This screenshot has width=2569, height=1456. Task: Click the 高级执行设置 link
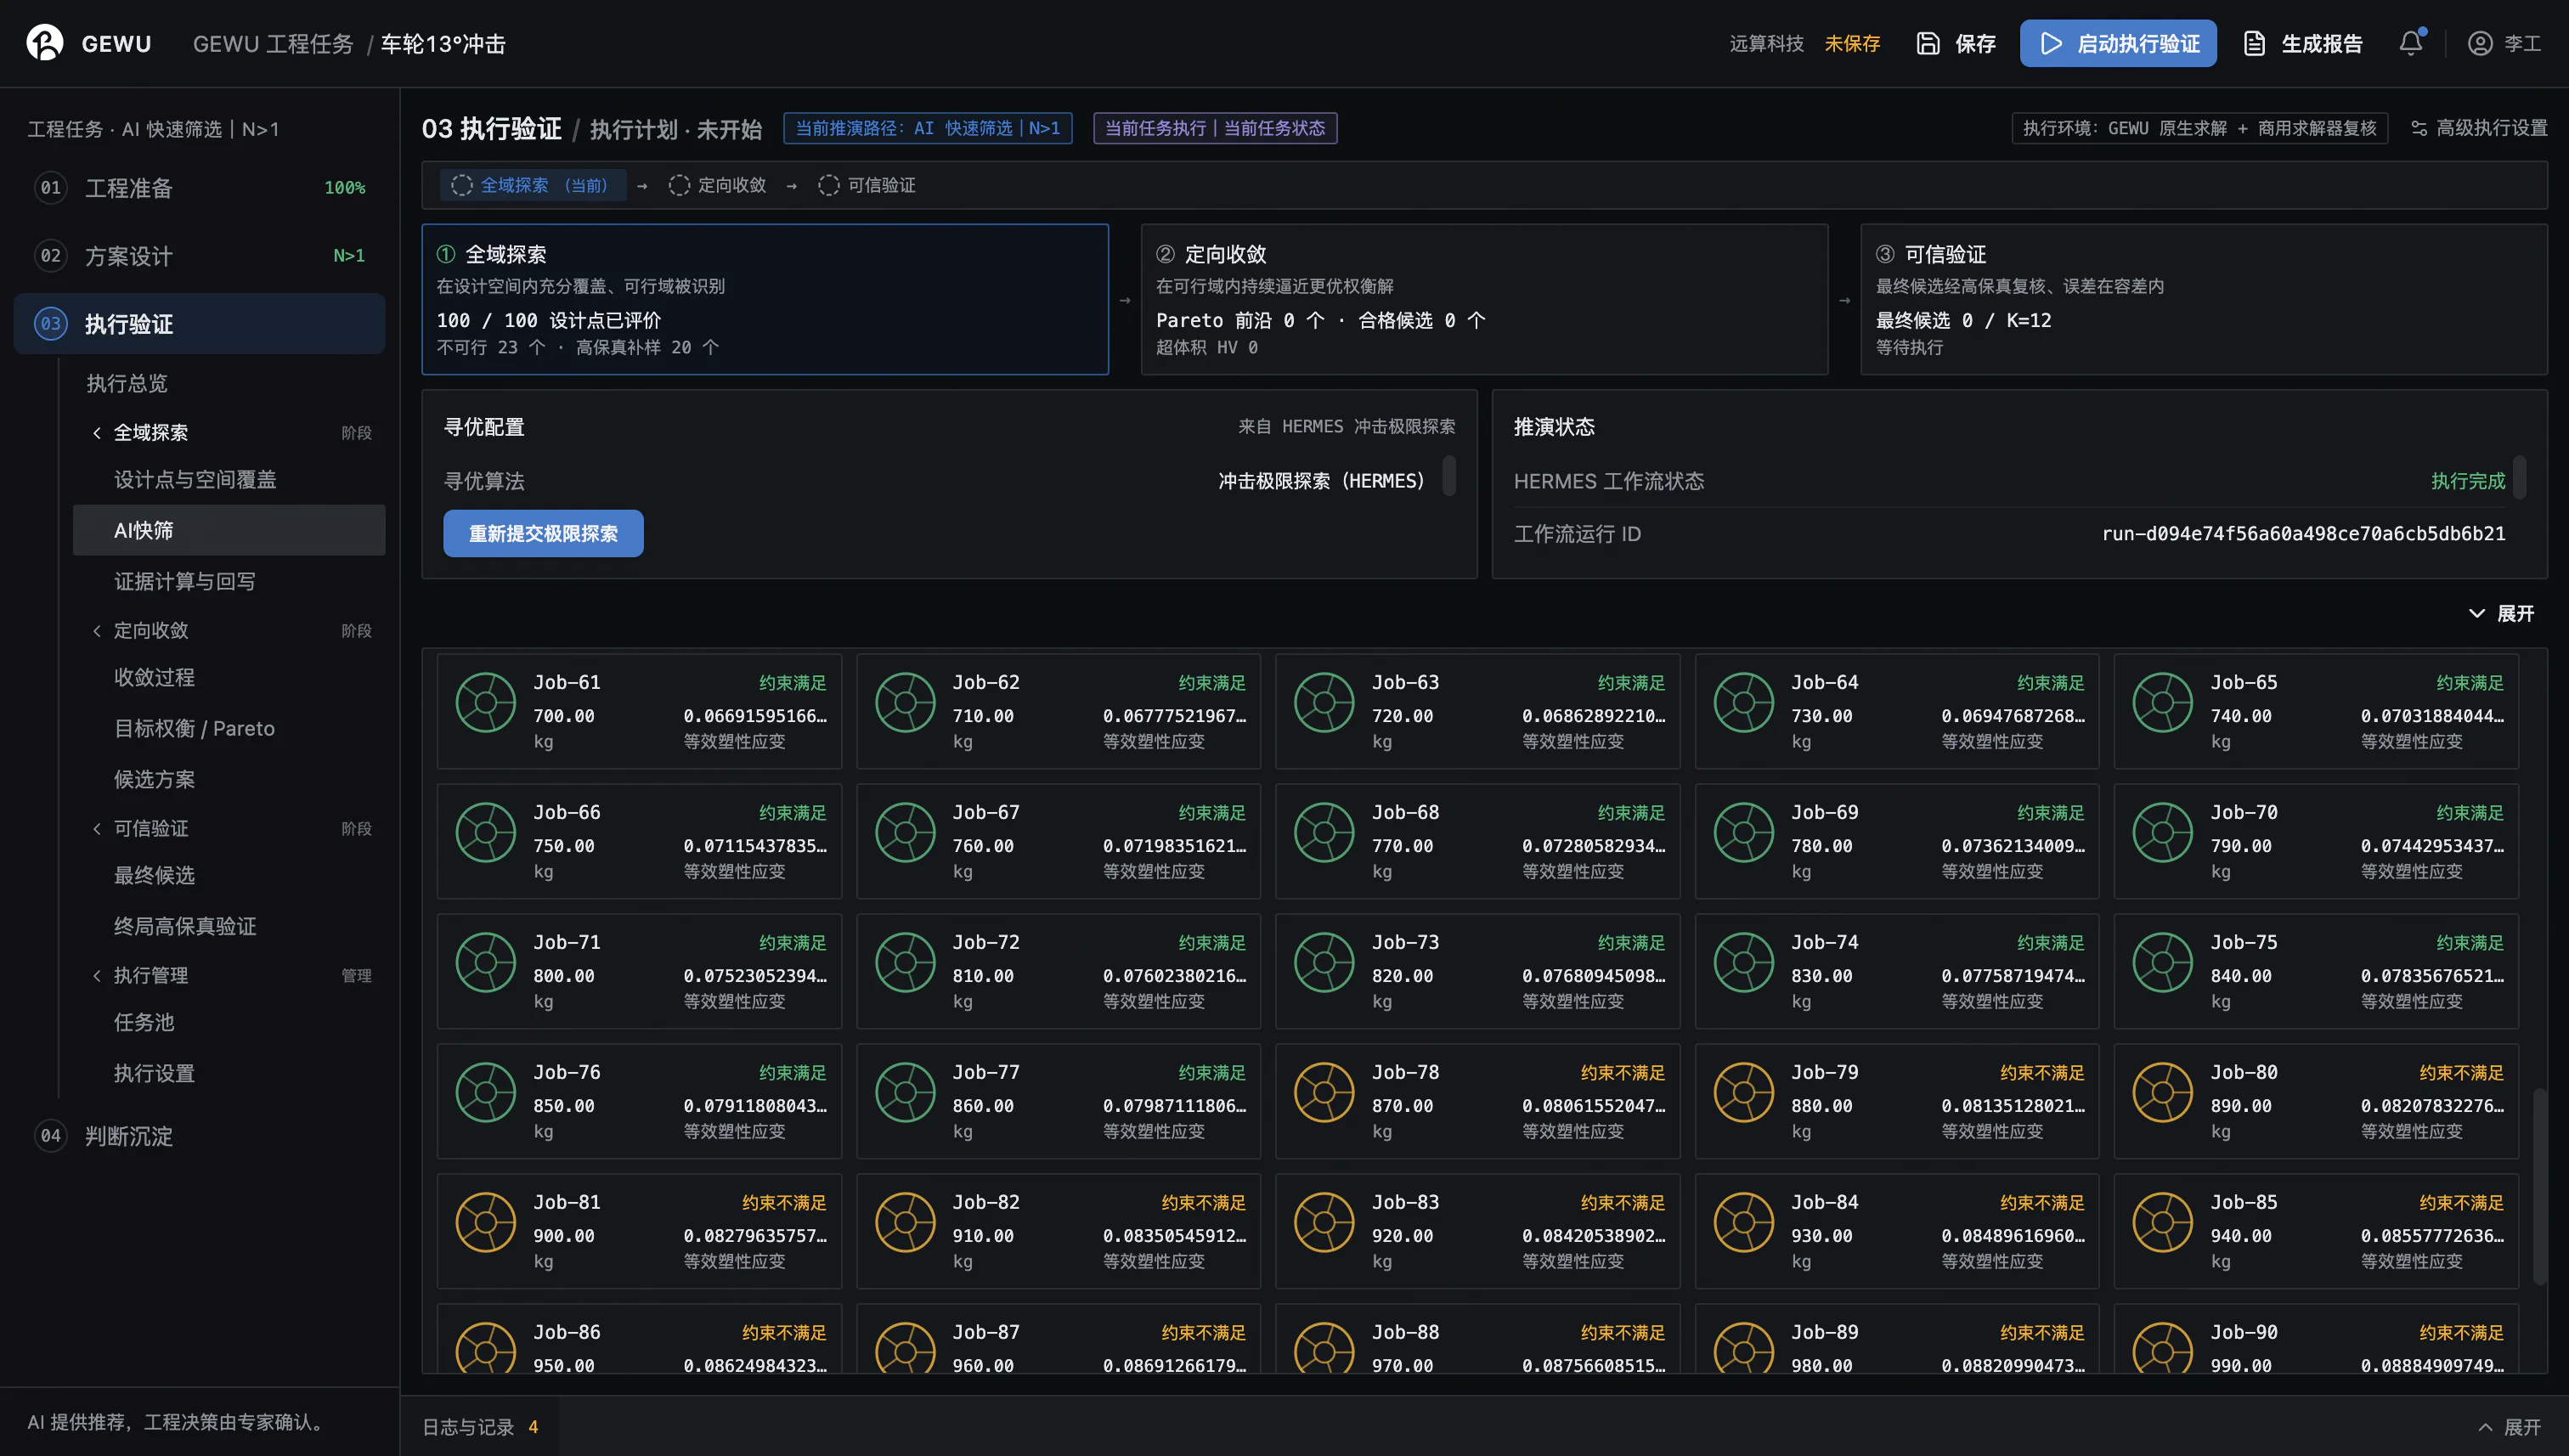pos(2478,128)
